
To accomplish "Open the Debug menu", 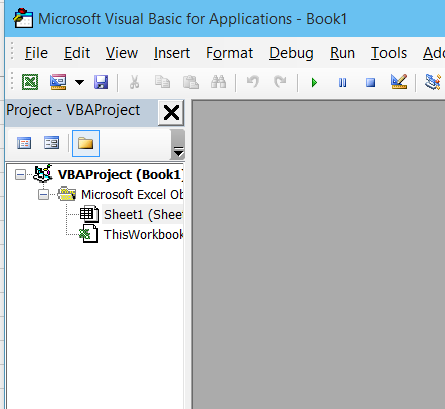I will (x=291, y=53).
